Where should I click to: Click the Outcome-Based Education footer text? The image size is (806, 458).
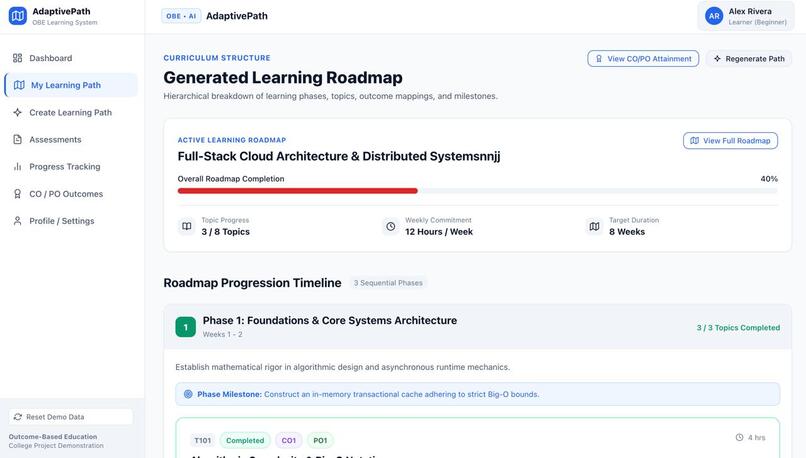coord(53,436)
